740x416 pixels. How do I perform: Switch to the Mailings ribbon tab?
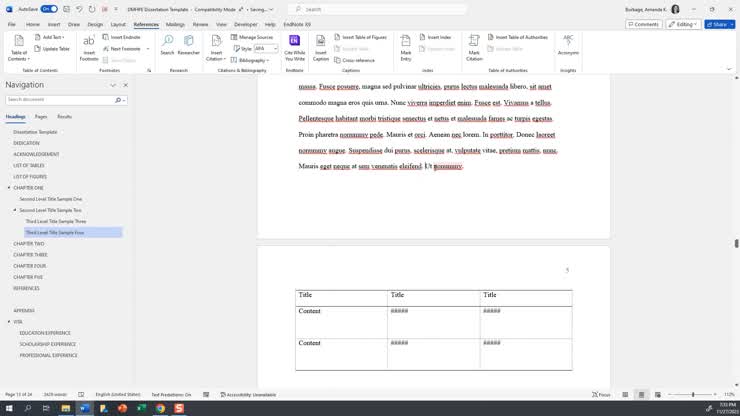(175, 24)
